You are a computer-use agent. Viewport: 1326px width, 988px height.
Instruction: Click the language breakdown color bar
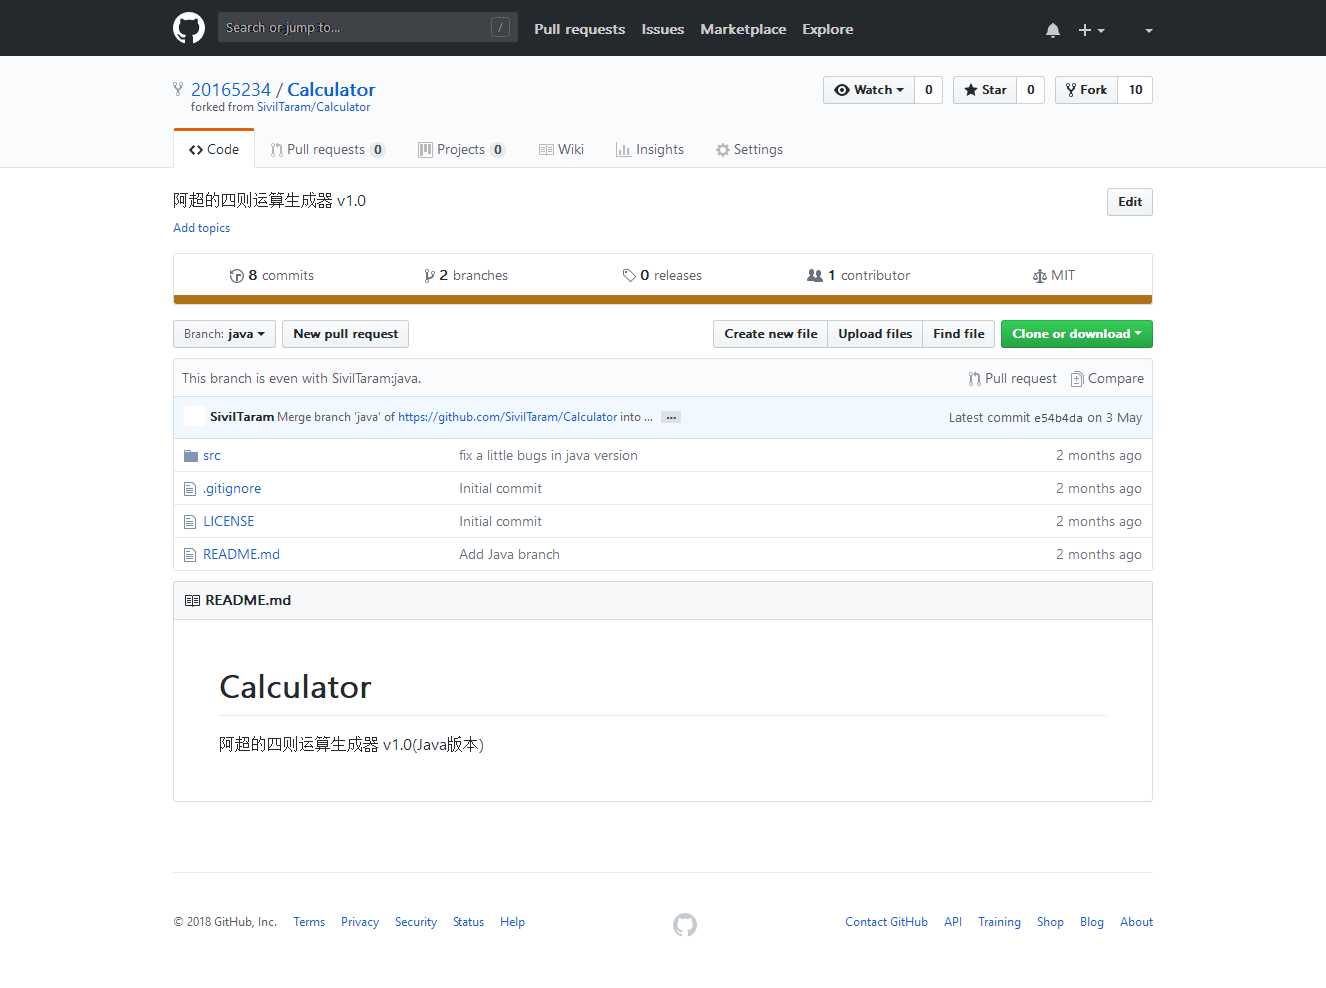[x=663, y=299]
